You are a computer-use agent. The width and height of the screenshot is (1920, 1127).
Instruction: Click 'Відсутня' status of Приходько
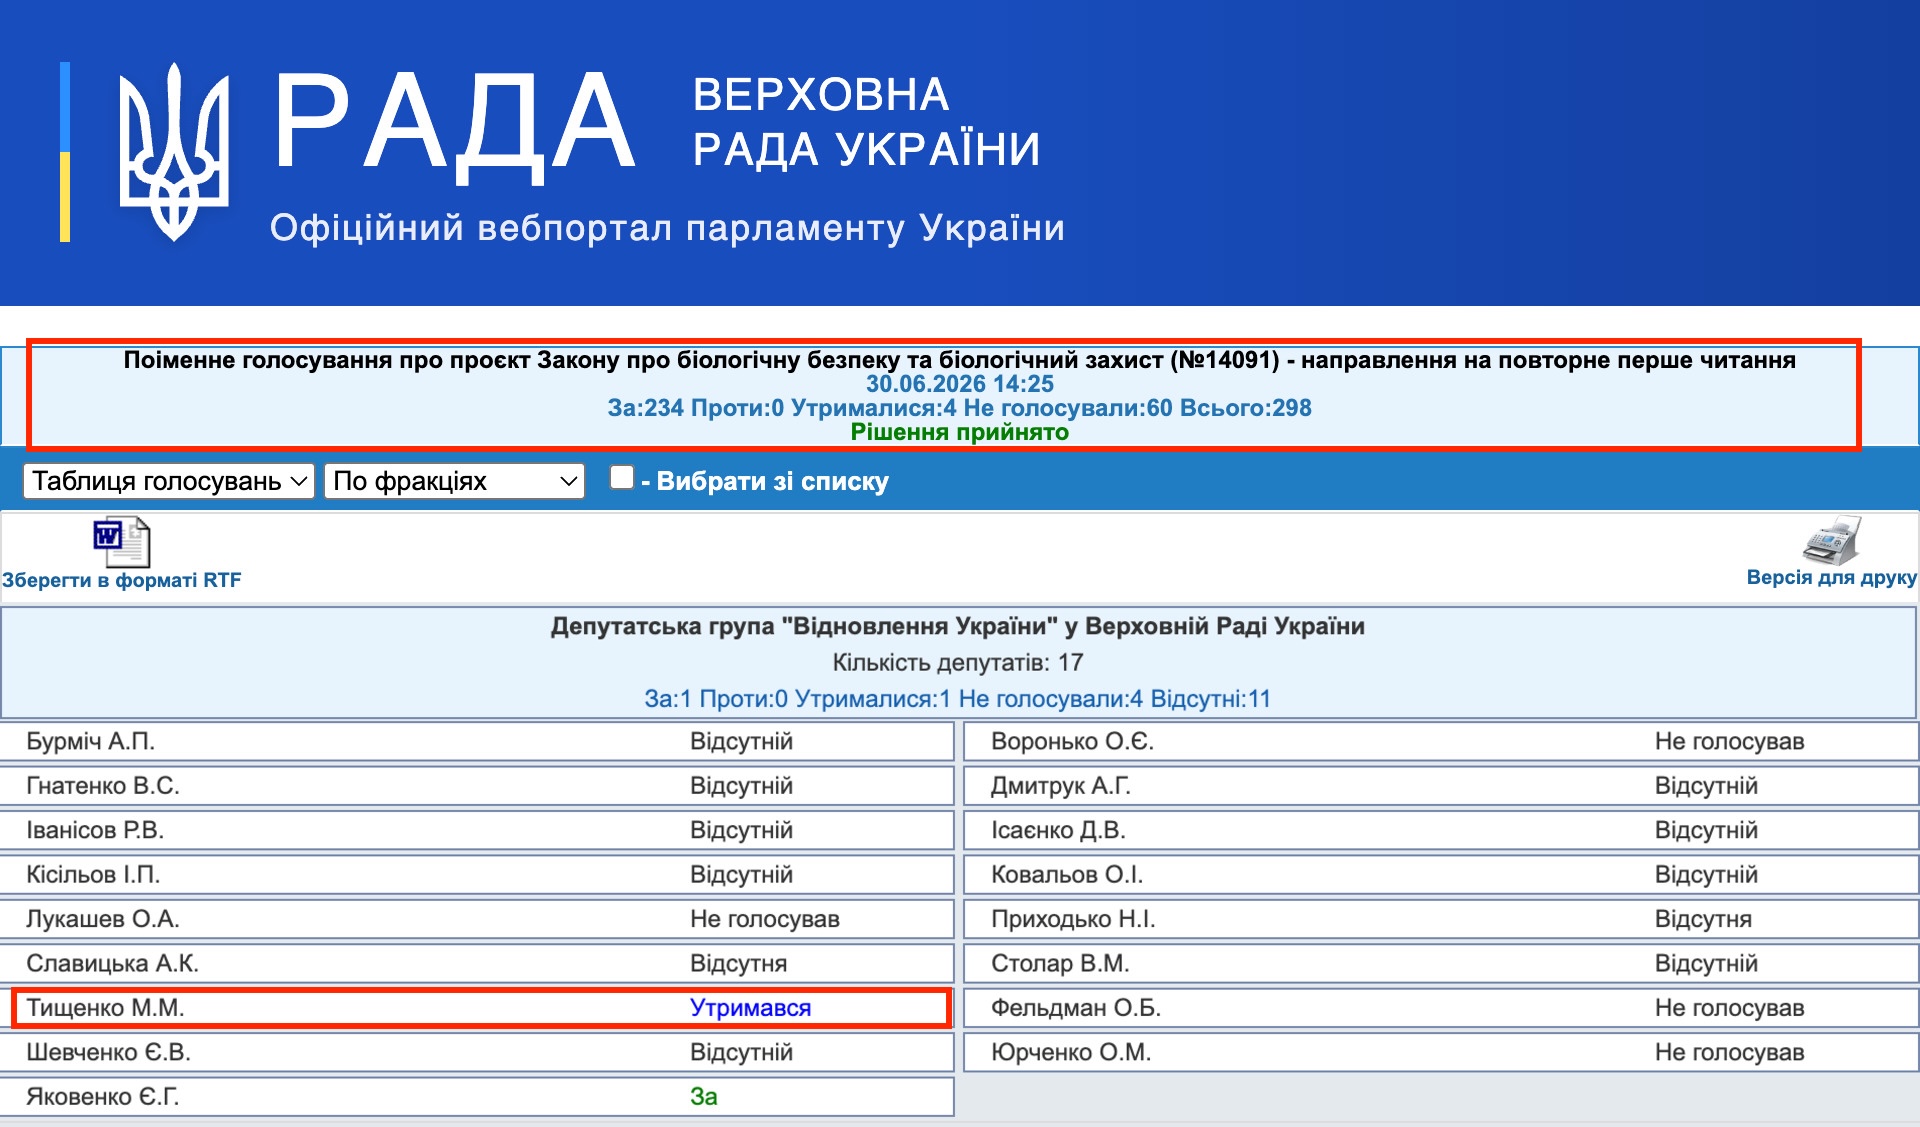pyautogui.click(x=1703, y=918)
